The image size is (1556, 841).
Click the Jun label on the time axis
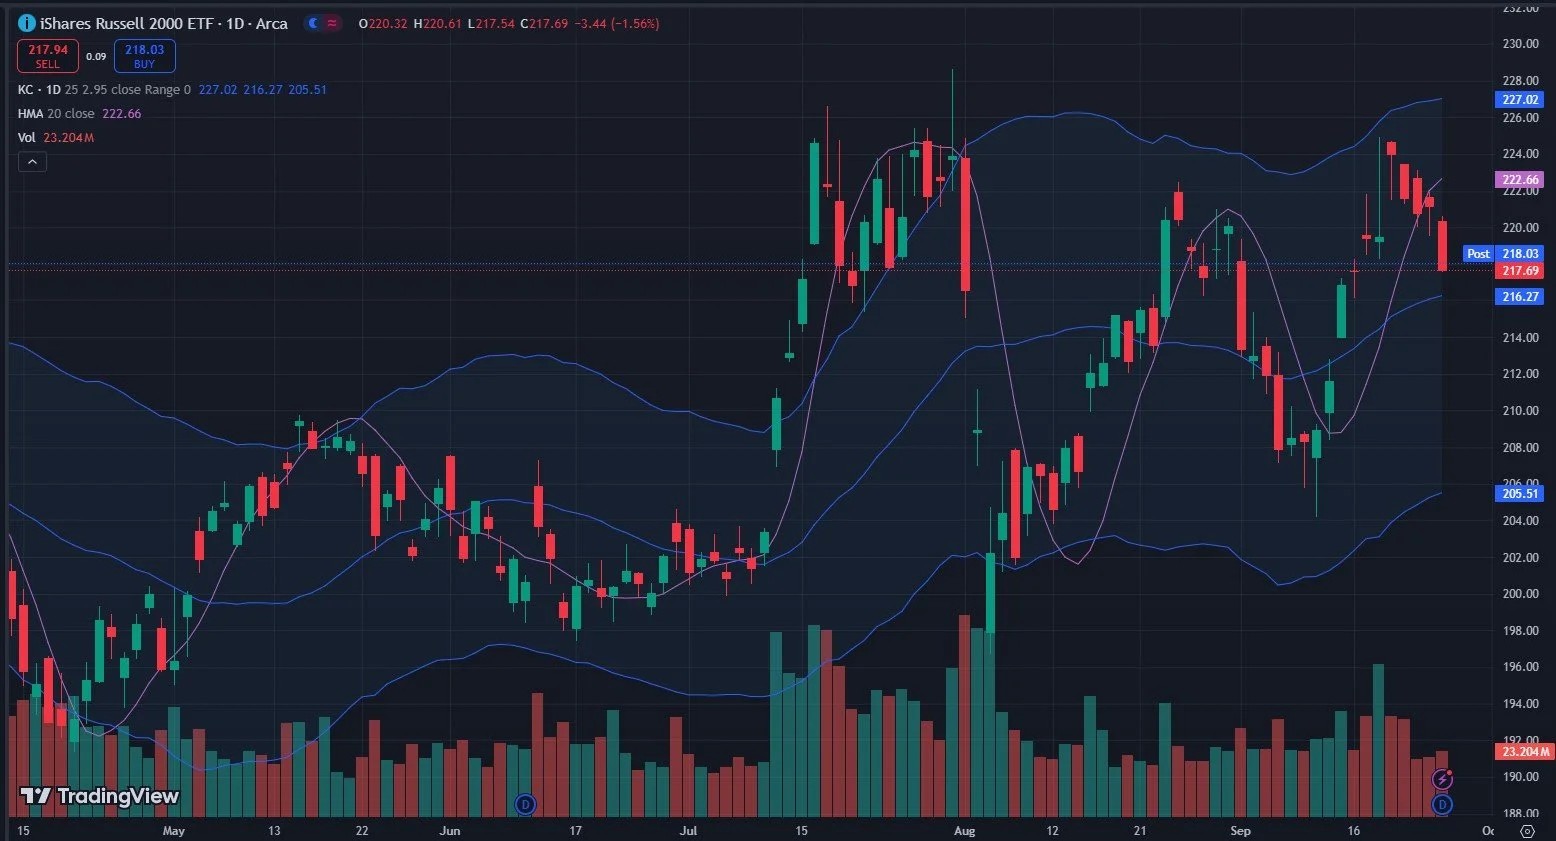450,831
